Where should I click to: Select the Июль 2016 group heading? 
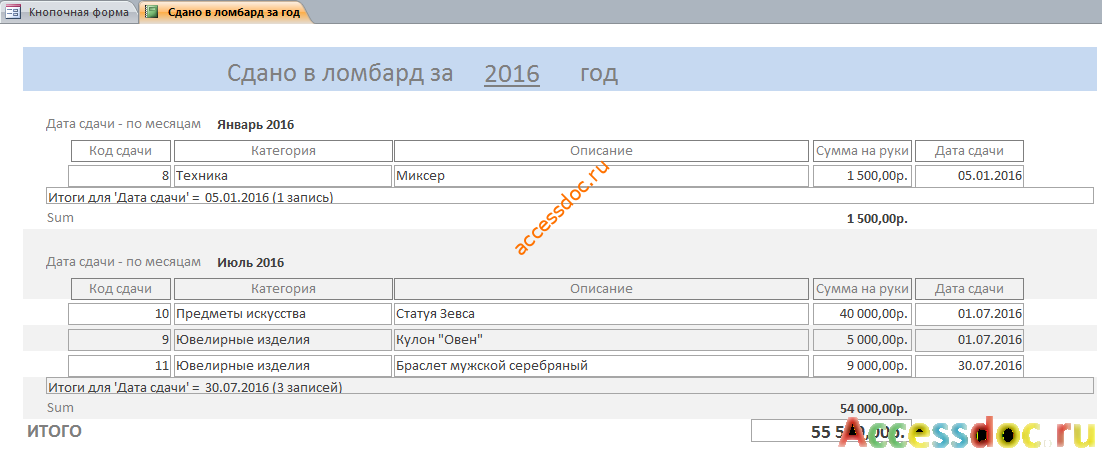[250, 263]
